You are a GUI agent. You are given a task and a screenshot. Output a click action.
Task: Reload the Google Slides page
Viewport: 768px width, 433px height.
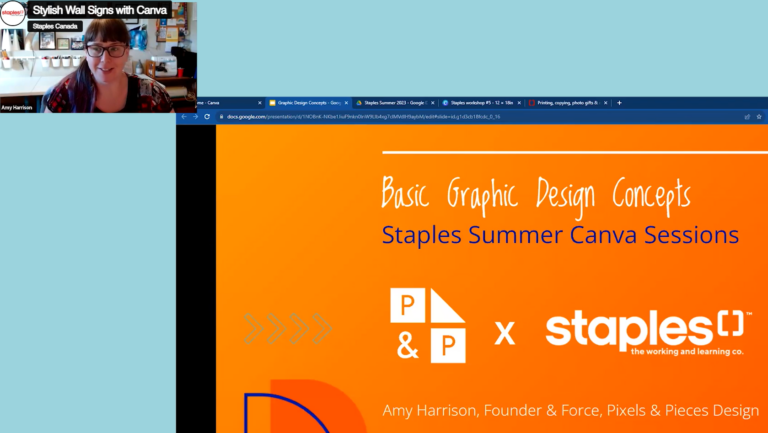pyautogui.click(x=207, y=116)
